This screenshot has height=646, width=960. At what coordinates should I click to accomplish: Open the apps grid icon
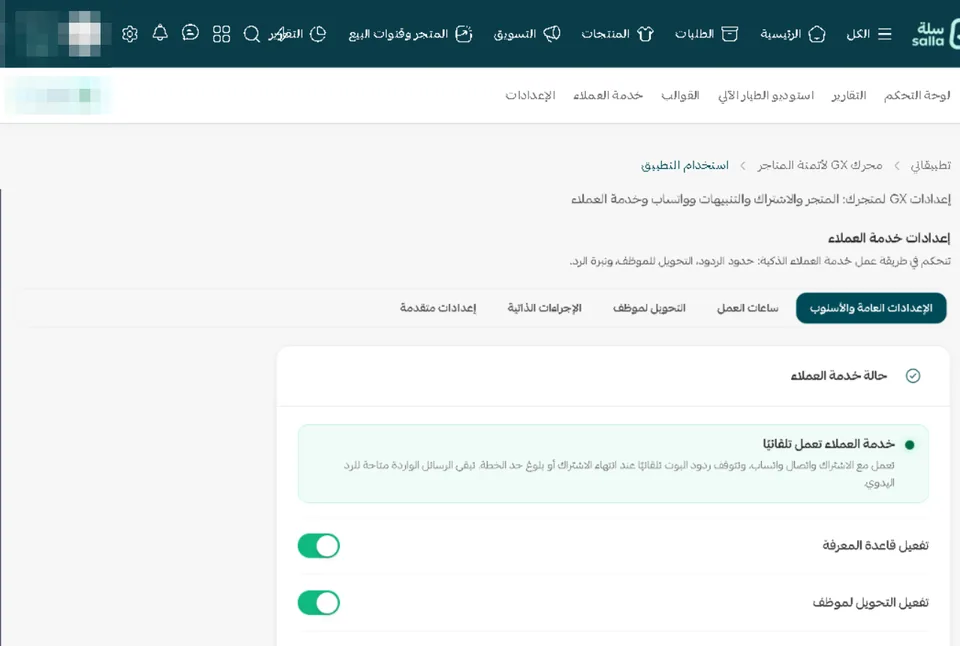[222, 34]
